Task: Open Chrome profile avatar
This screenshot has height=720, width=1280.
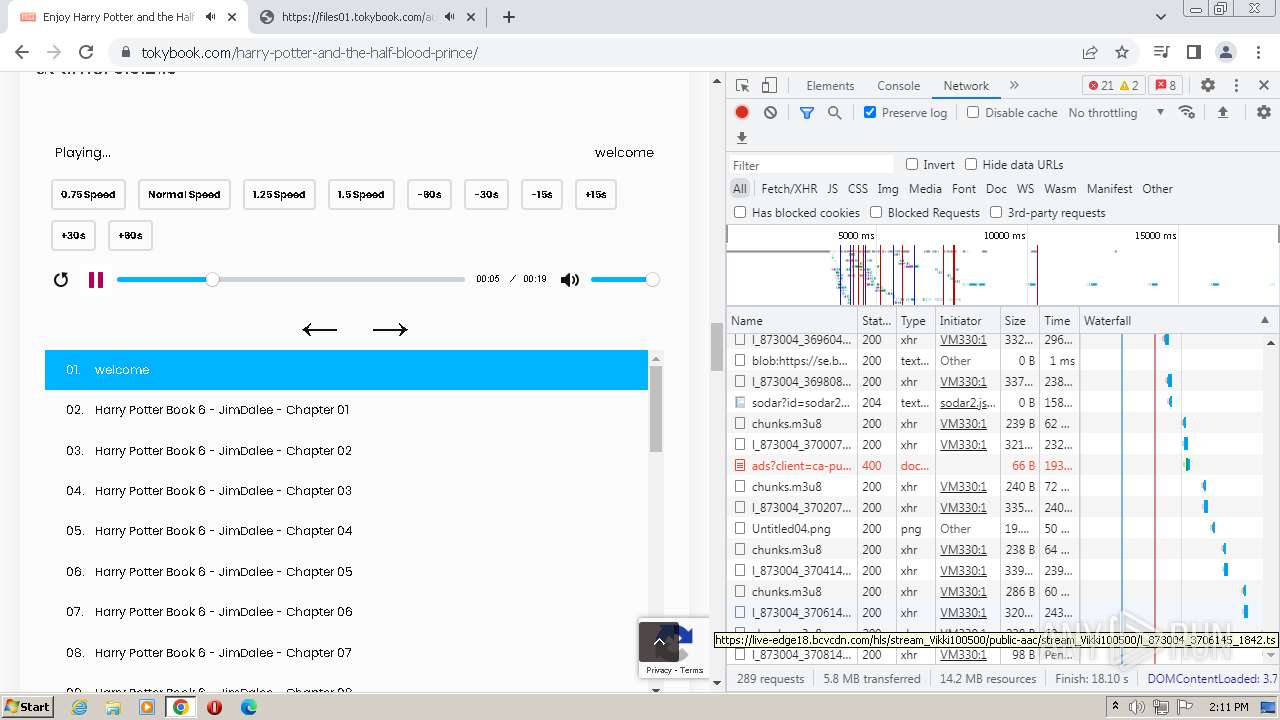Action: pyautogui.click(x=1226, y=52)
